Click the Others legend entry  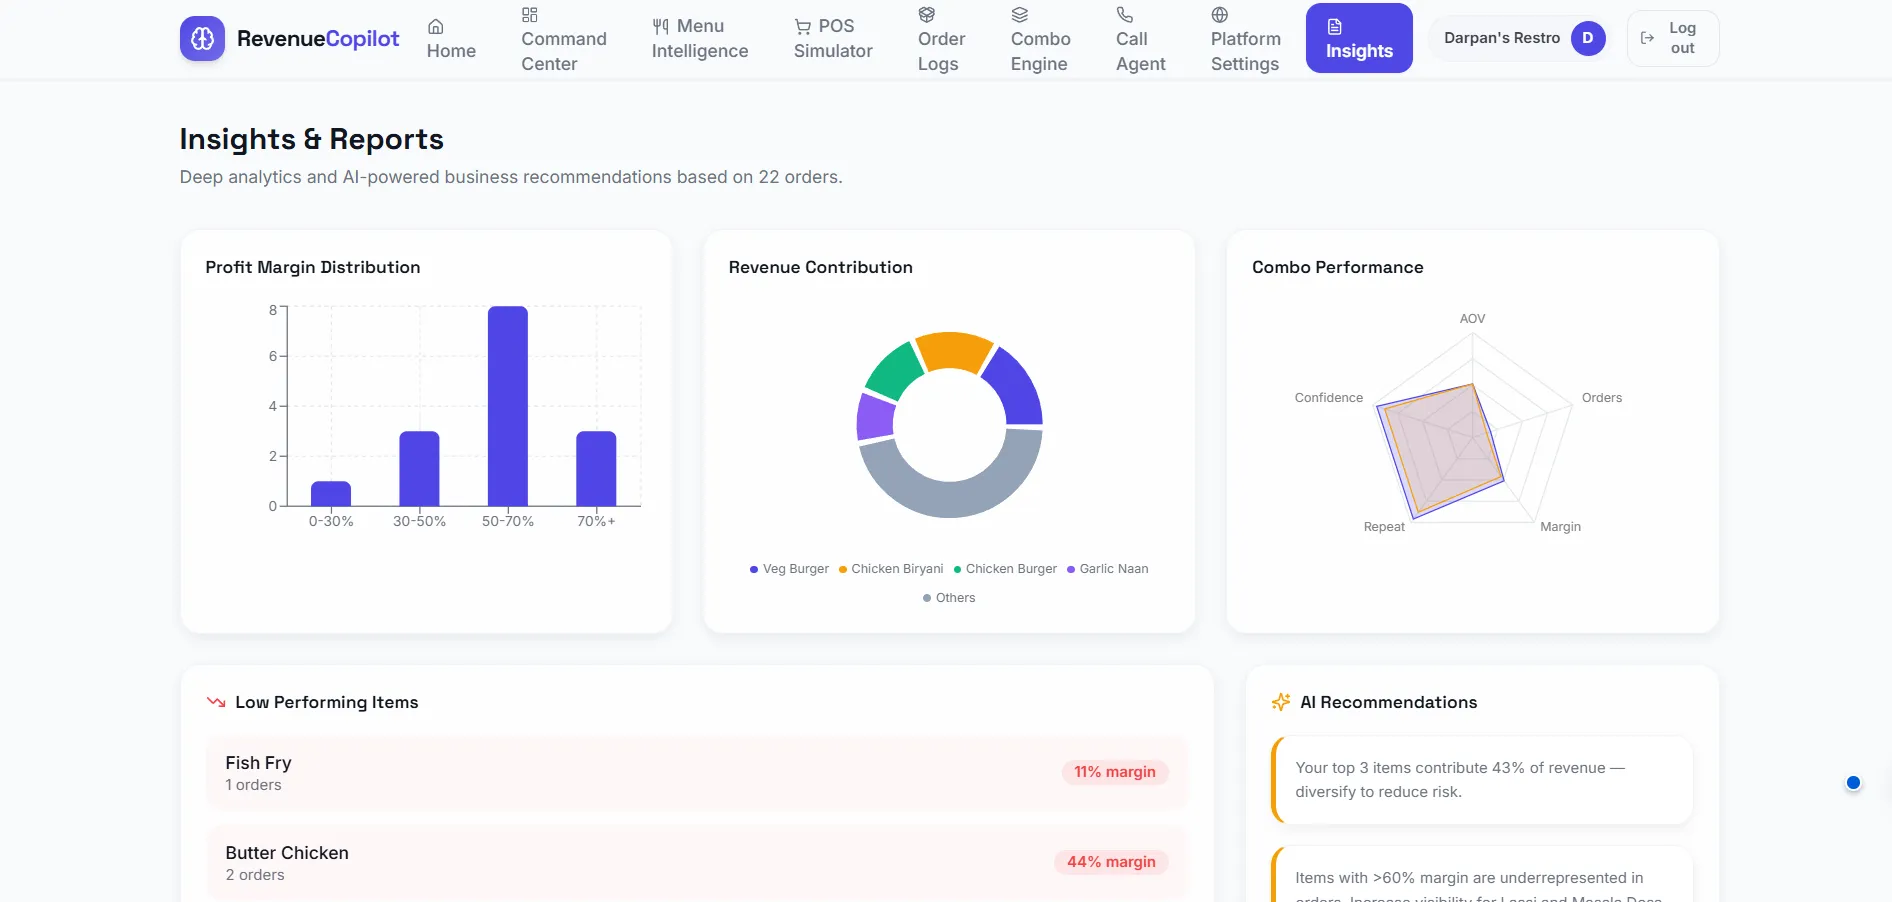tap(949, 598)
